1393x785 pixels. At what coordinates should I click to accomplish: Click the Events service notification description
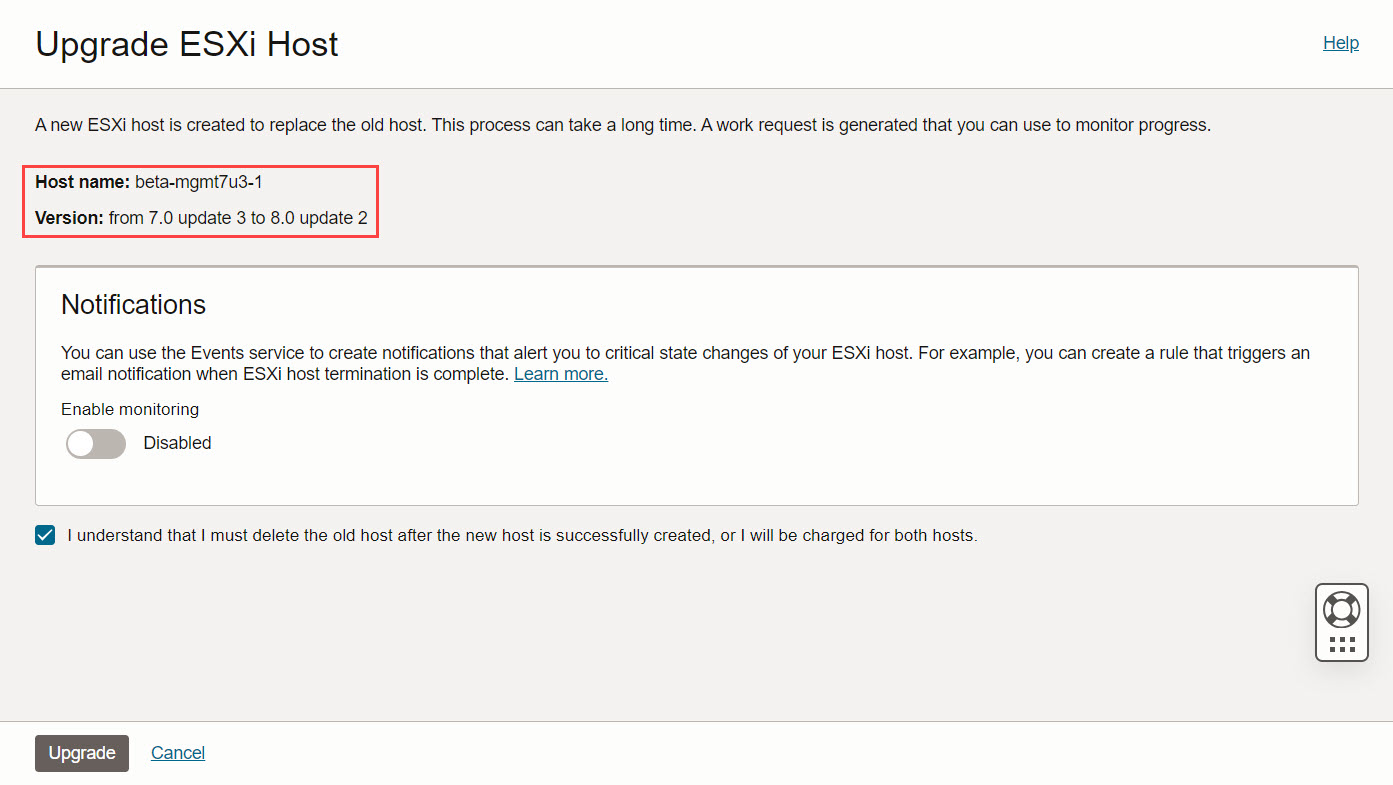(x=686, y=363)
